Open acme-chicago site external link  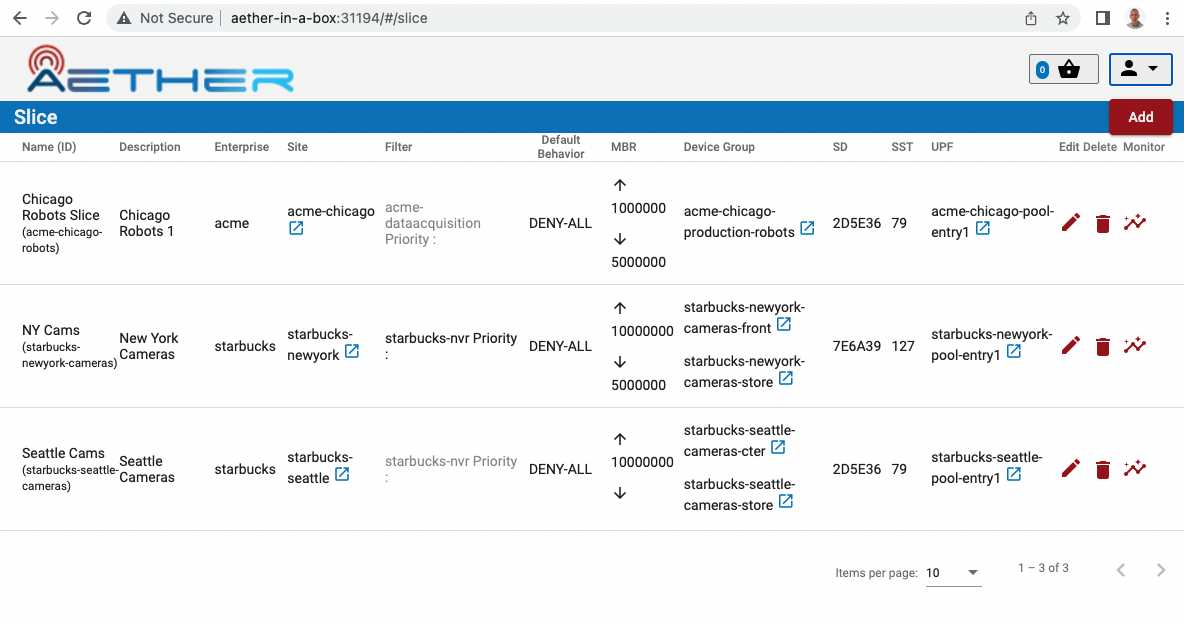coord(297,228)
